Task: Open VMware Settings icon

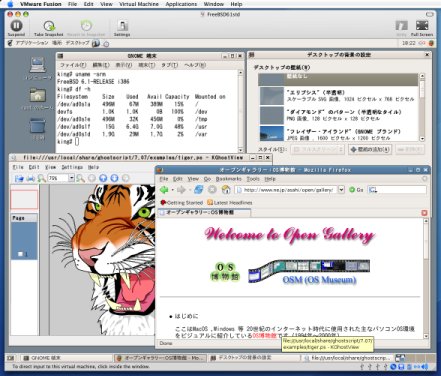Action: point(122,28)
